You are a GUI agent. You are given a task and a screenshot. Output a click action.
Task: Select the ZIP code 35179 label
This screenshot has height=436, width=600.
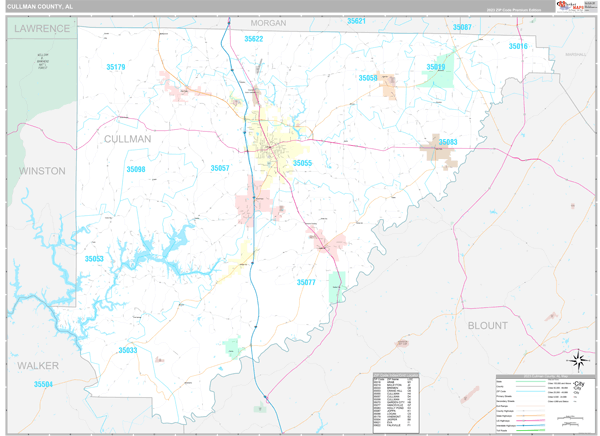[116, 67]
